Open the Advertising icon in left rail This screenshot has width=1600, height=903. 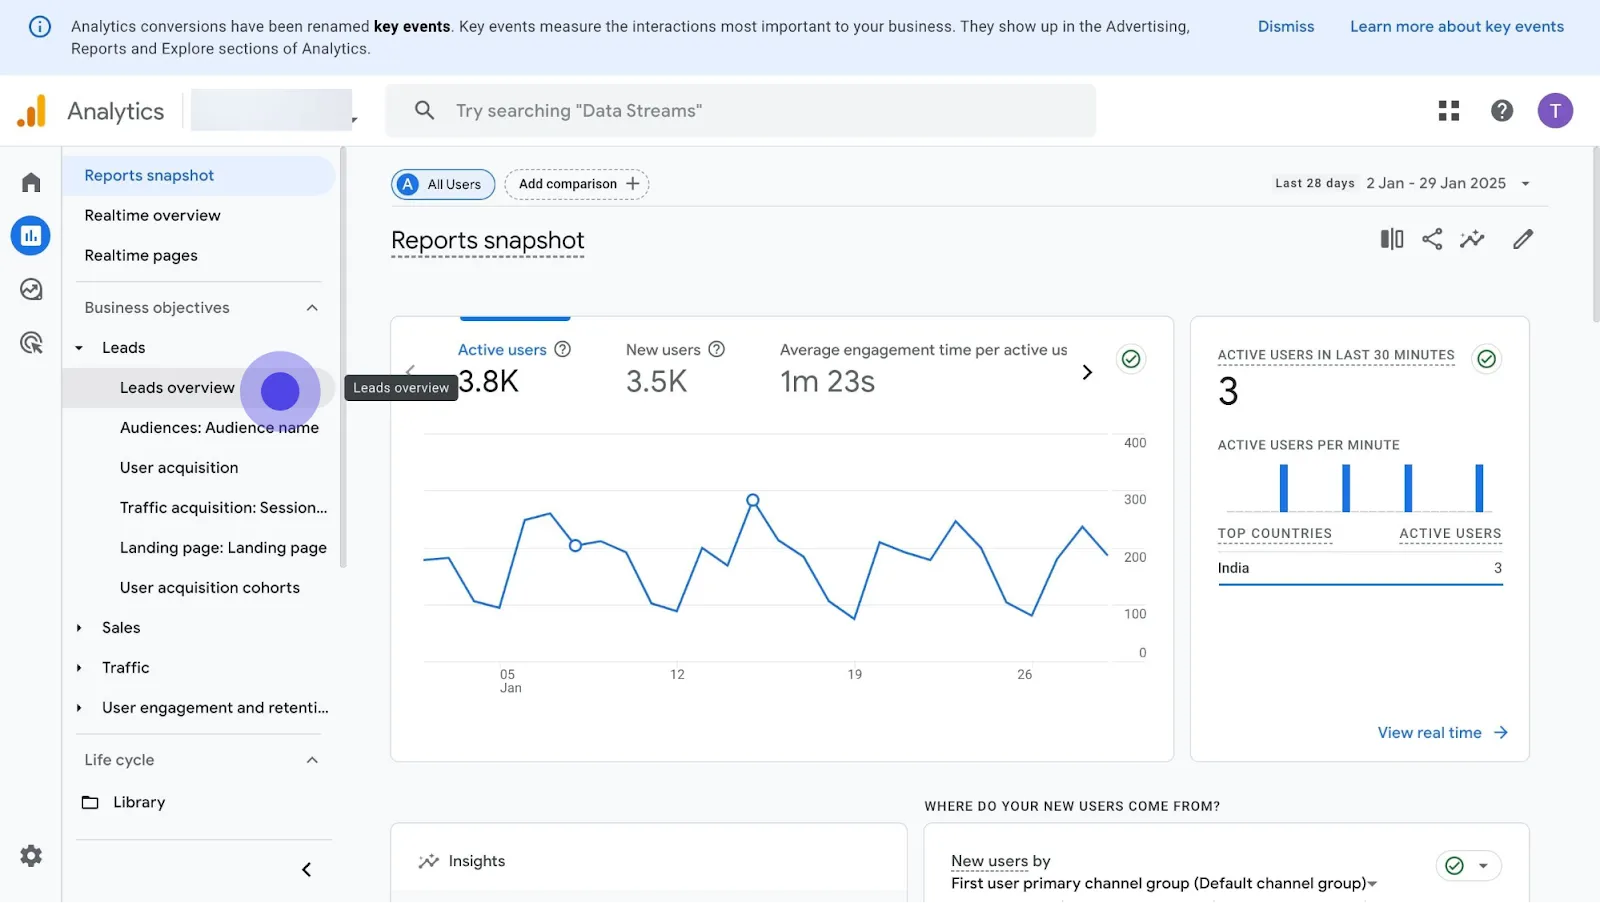(31, 343)
